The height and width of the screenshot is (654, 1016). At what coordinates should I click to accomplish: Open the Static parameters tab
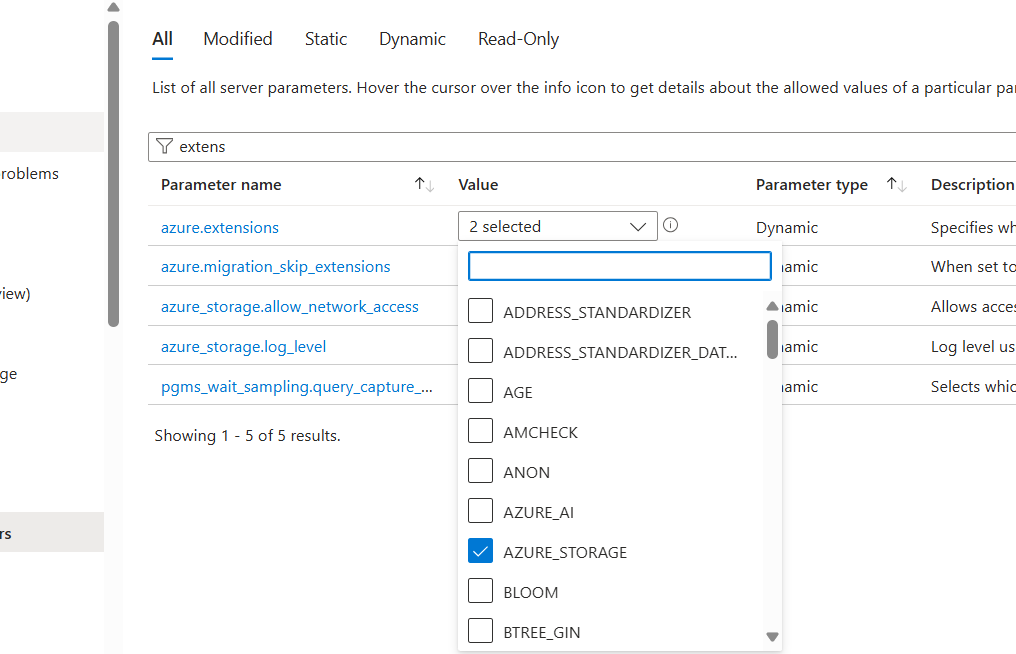point(326,39)
